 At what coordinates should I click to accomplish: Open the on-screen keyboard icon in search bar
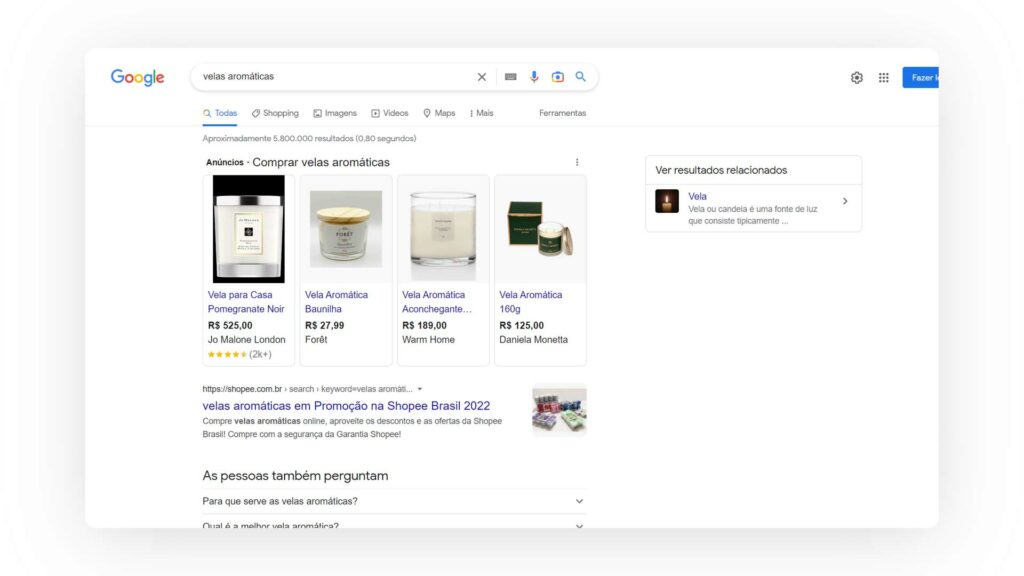point(509,76)
